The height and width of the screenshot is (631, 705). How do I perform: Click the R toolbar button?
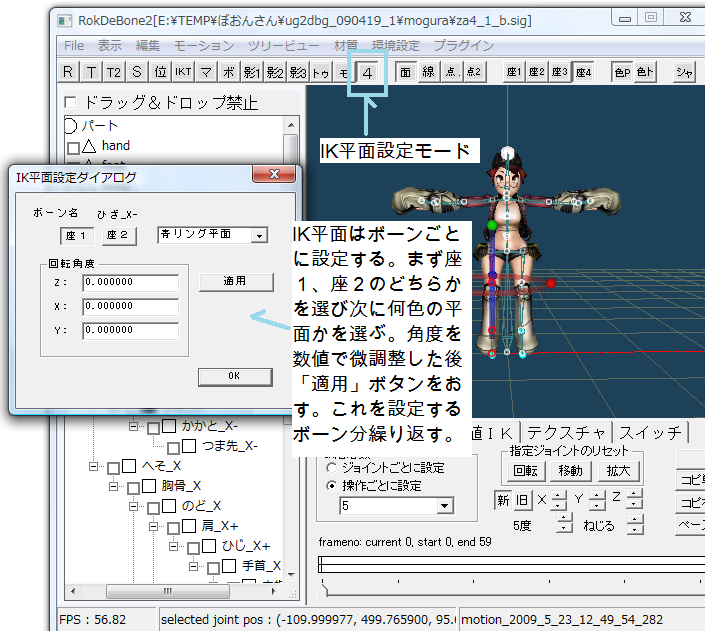click(68, 72)
